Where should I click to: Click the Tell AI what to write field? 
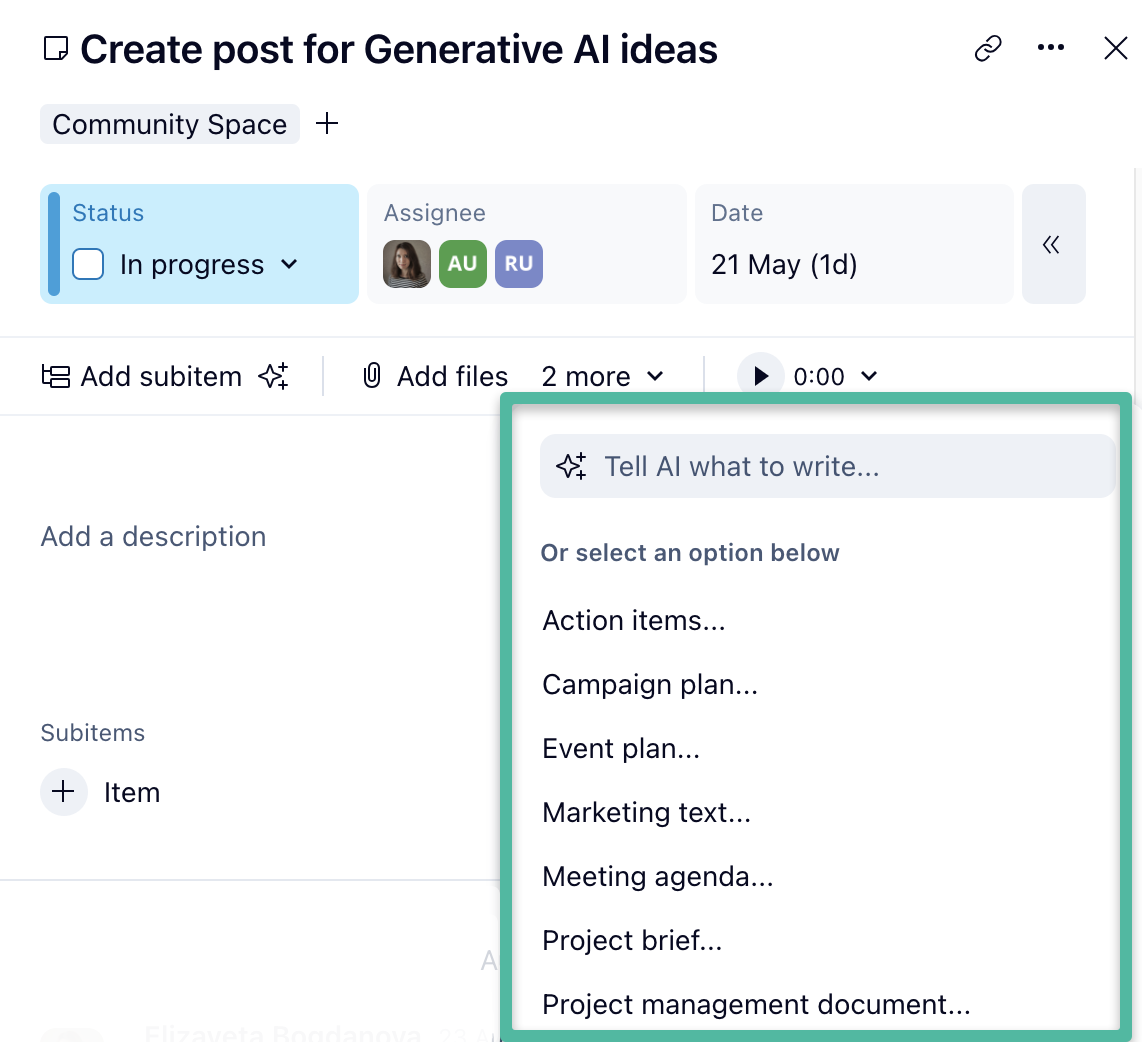(x=827, y=466)
